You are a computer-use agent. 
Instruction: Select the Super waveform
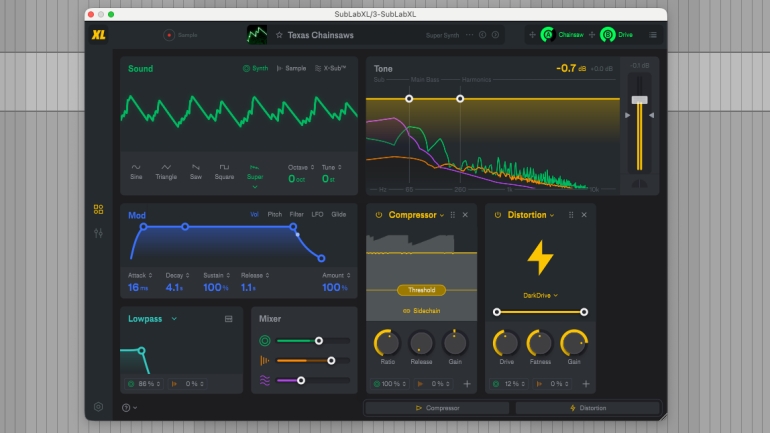point(255,172)
